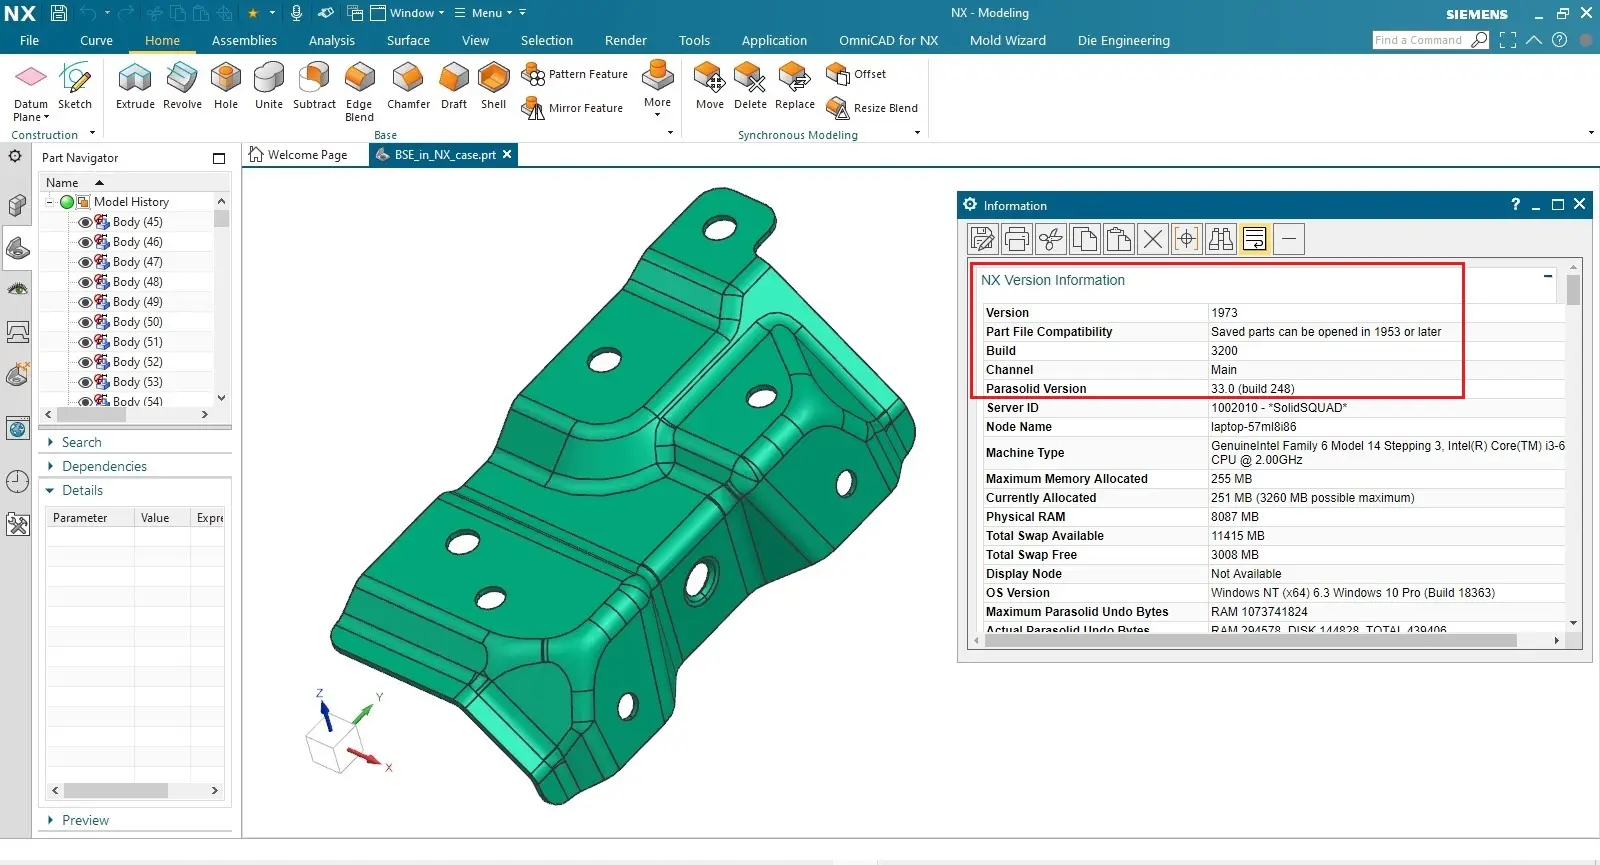Switch to the Assemblies ribbon tab
Screen dimensions: 1600x865
(x=244, y=41)
